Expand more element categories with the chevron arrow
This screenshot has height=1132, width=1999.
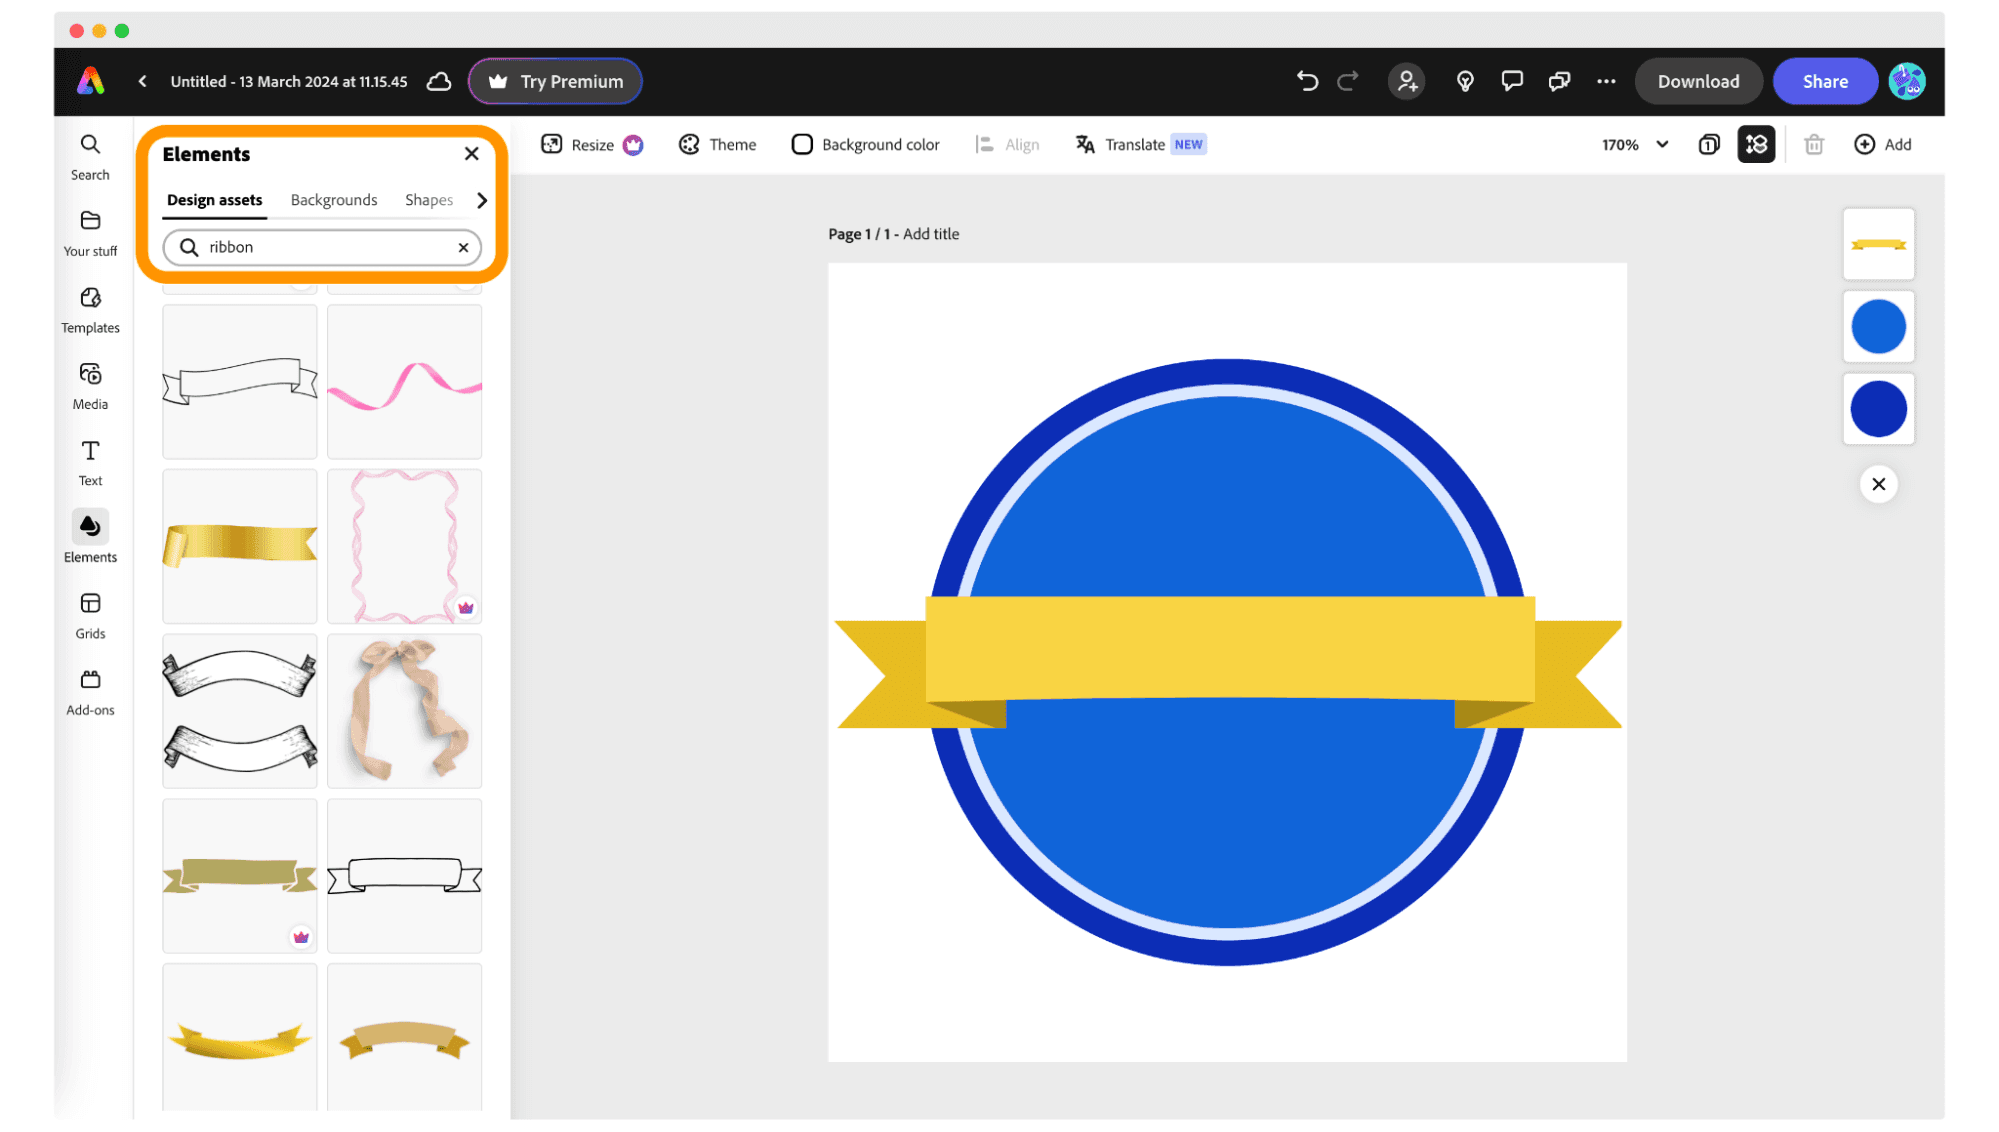[x=483, y=200]
